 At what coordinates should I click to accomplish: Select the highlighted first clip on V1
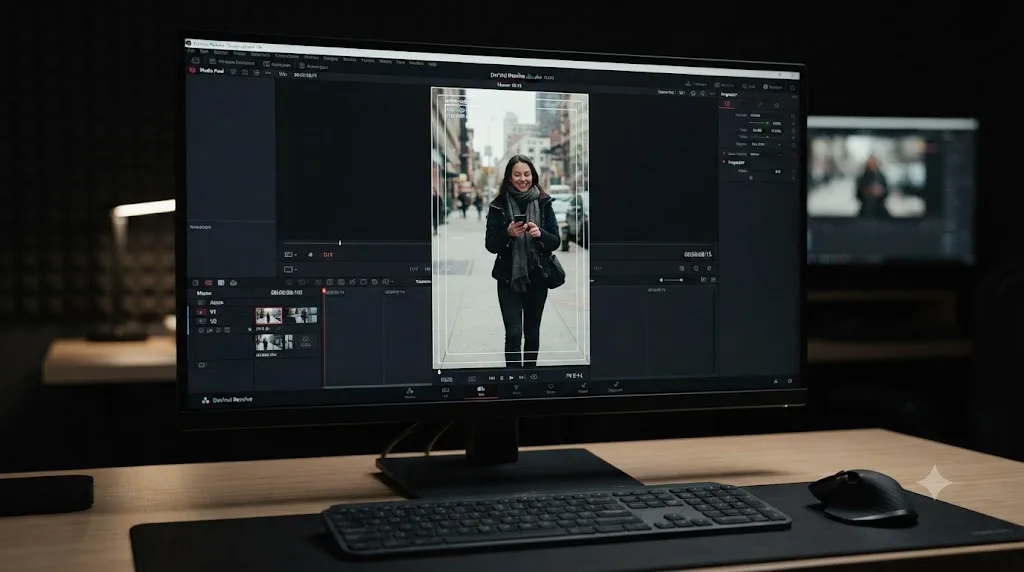(x=269, y=315)
